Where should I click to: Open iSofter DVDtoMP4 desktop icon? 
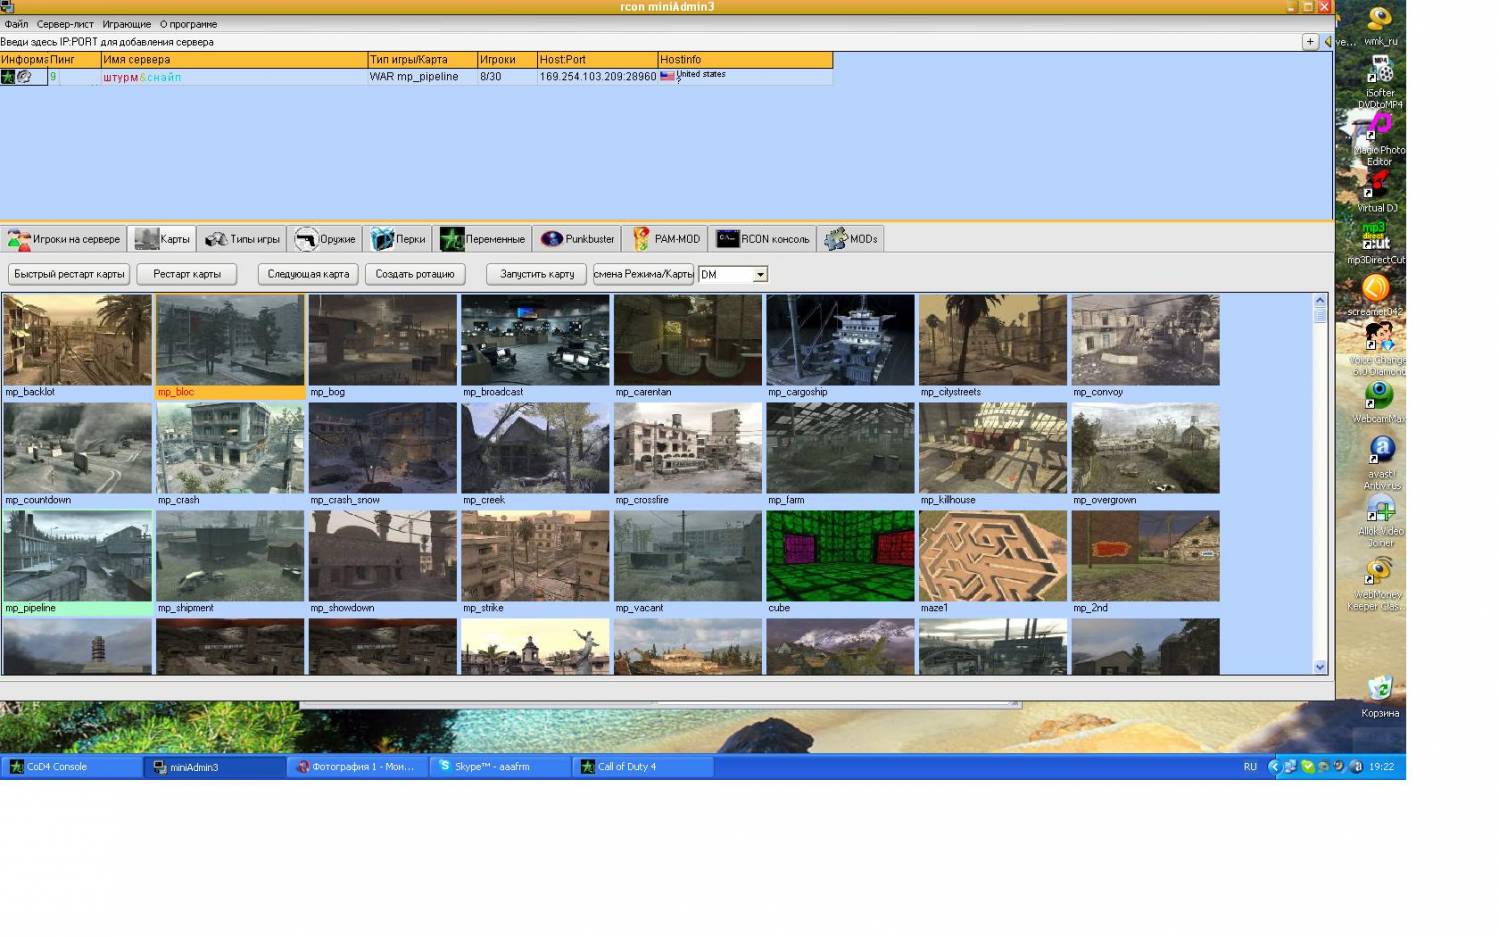(x=1380, y=82)
